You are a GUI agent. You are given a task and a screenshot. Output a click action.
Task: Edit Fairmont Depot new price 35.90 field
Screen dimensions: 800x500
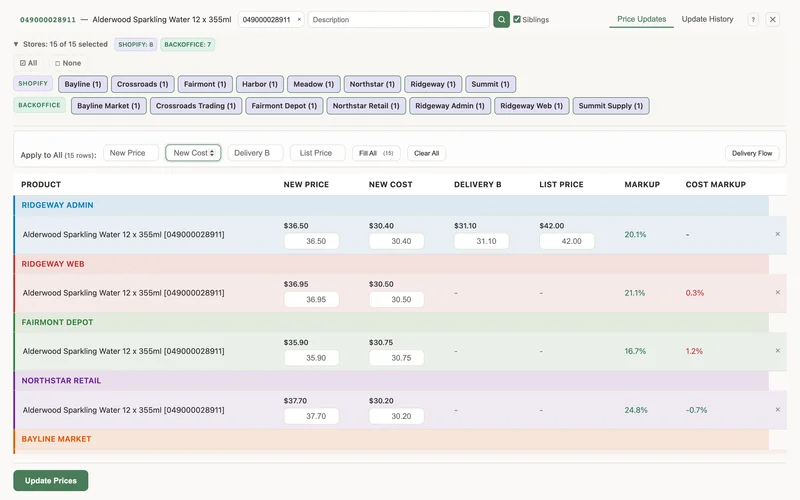[x=311, y=358]
